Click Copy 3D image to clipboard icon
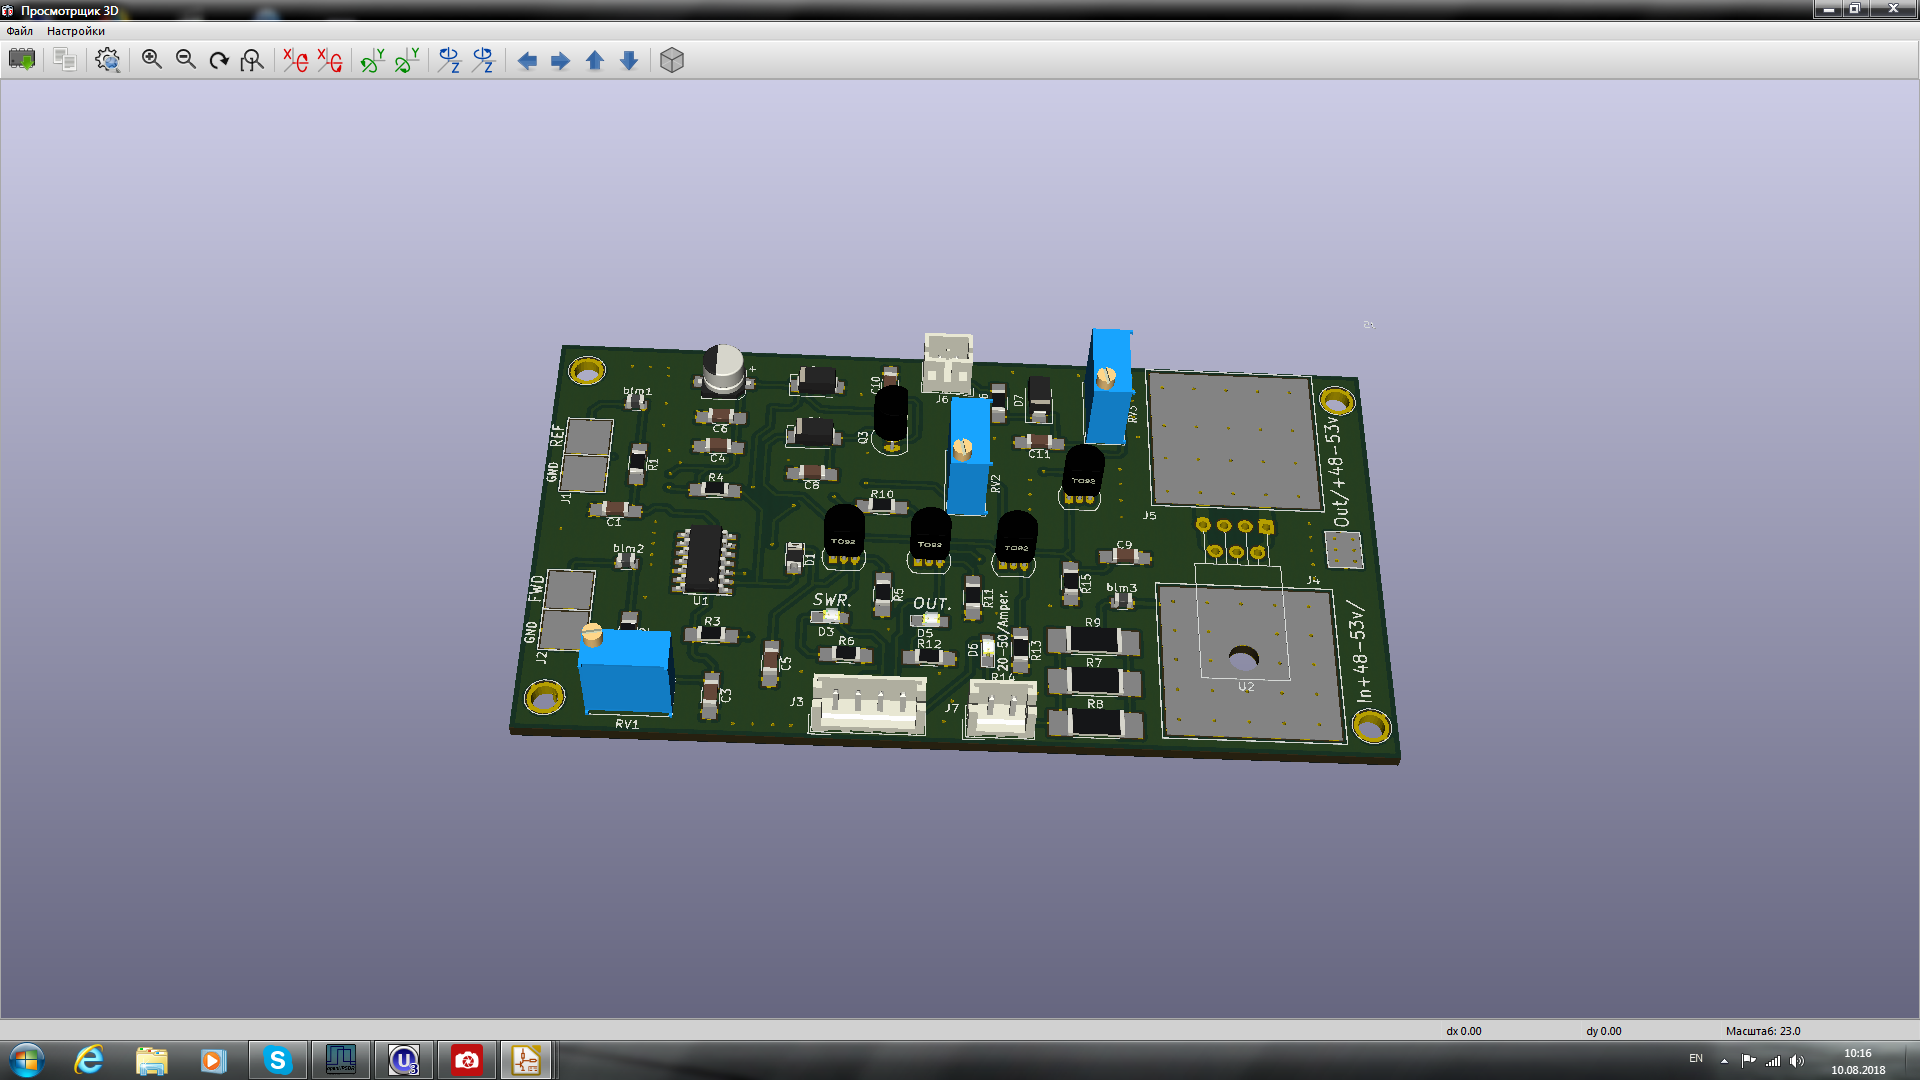Viewport: 1920px width, 1080px height. [65, 60]
